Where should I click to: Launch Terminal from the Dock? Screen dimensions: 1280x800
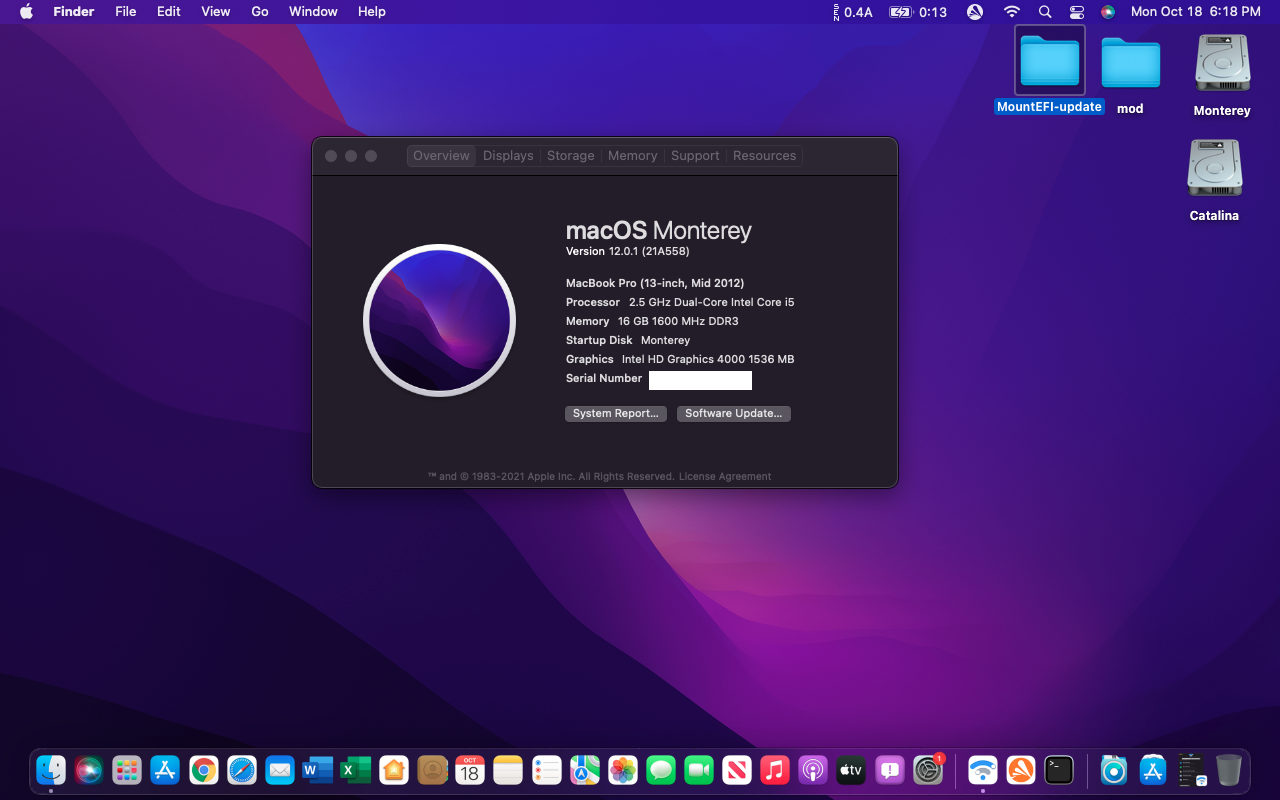pyautogui.click(x=1059, y=770)
